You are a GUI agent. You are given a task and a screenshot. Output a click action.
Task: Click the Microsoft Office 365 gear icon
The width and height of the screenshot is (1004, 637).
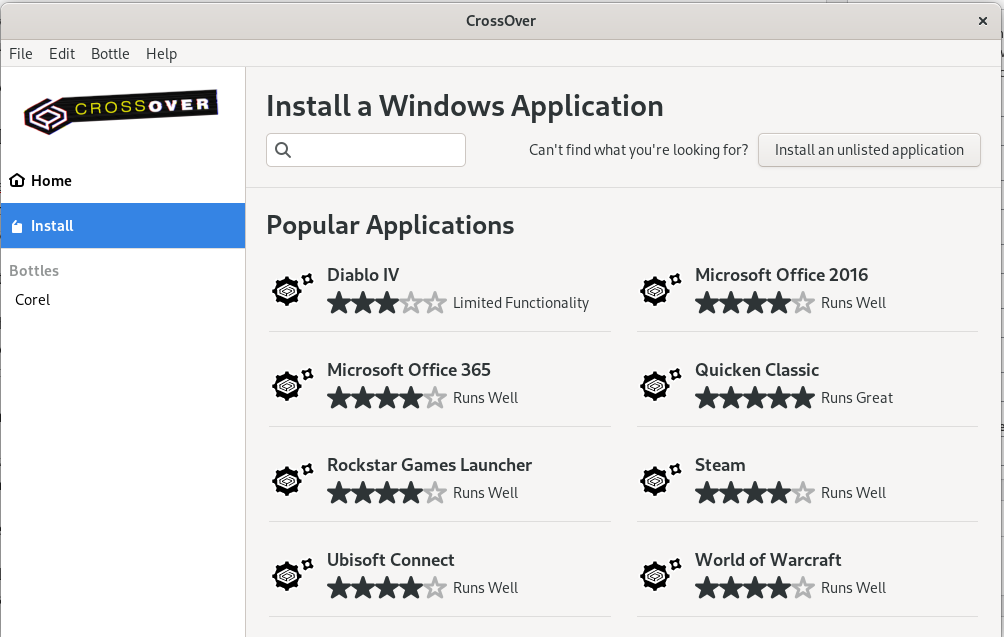[287, 384]
